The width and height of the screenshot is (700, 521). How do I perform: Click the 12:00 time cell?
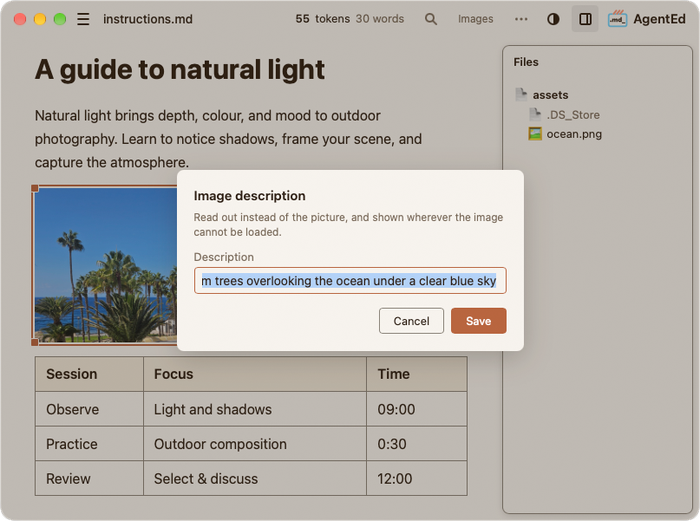tap(417, 478)
